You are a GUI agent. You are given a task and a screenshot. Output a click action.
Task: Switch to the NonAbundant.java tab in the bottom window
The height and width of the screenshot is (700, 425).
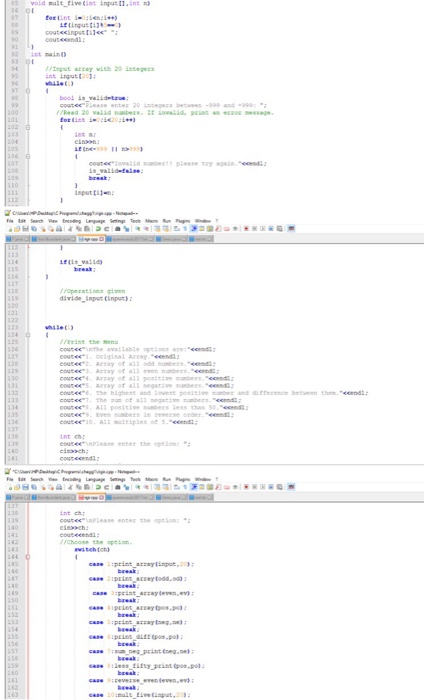pos(54,497)
